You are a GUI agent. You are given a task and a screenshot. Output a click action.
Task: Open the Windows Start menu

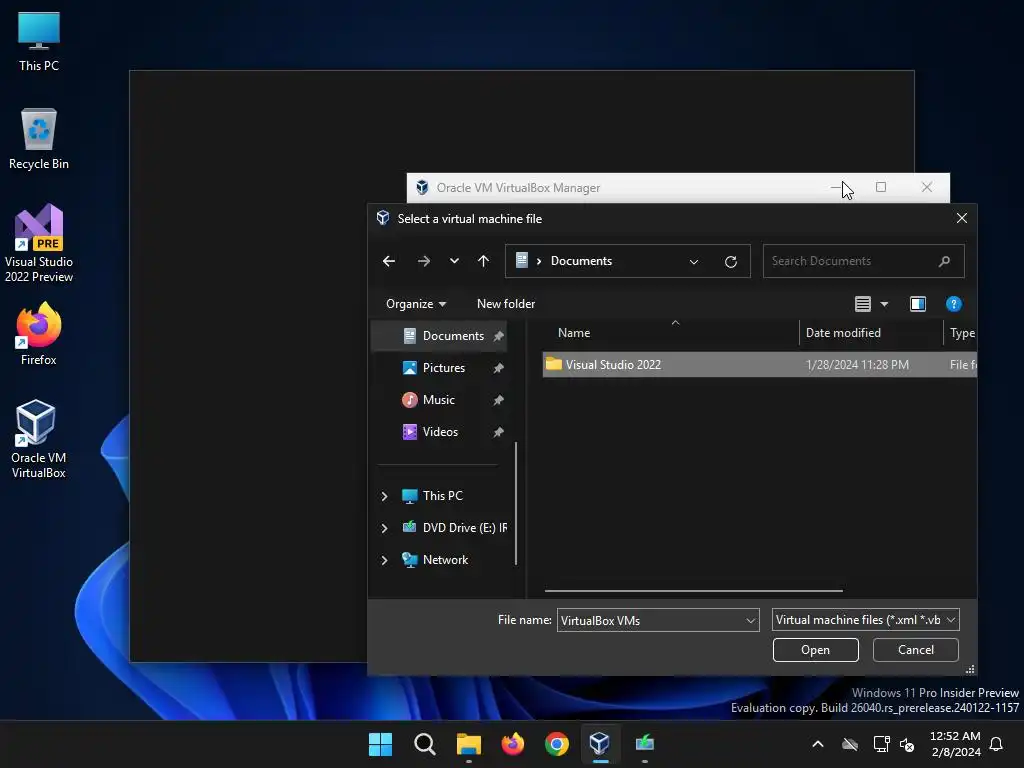point(380,744)
